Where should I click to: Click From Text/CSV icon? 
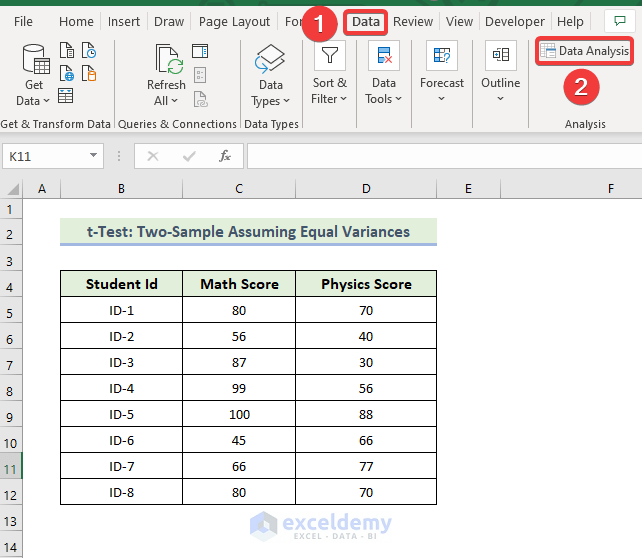(67, 50)
